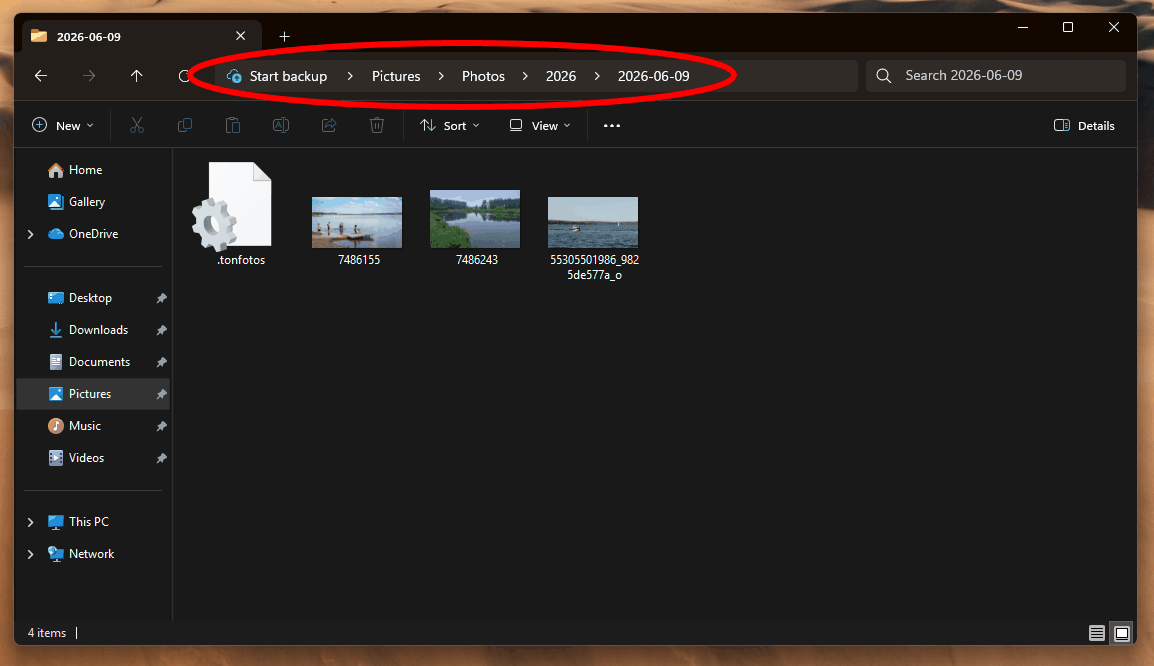Switch to large thumbnails view icon
Image resolution: width=1154 pixels, height=666 pixels.
click(1122, 633)
